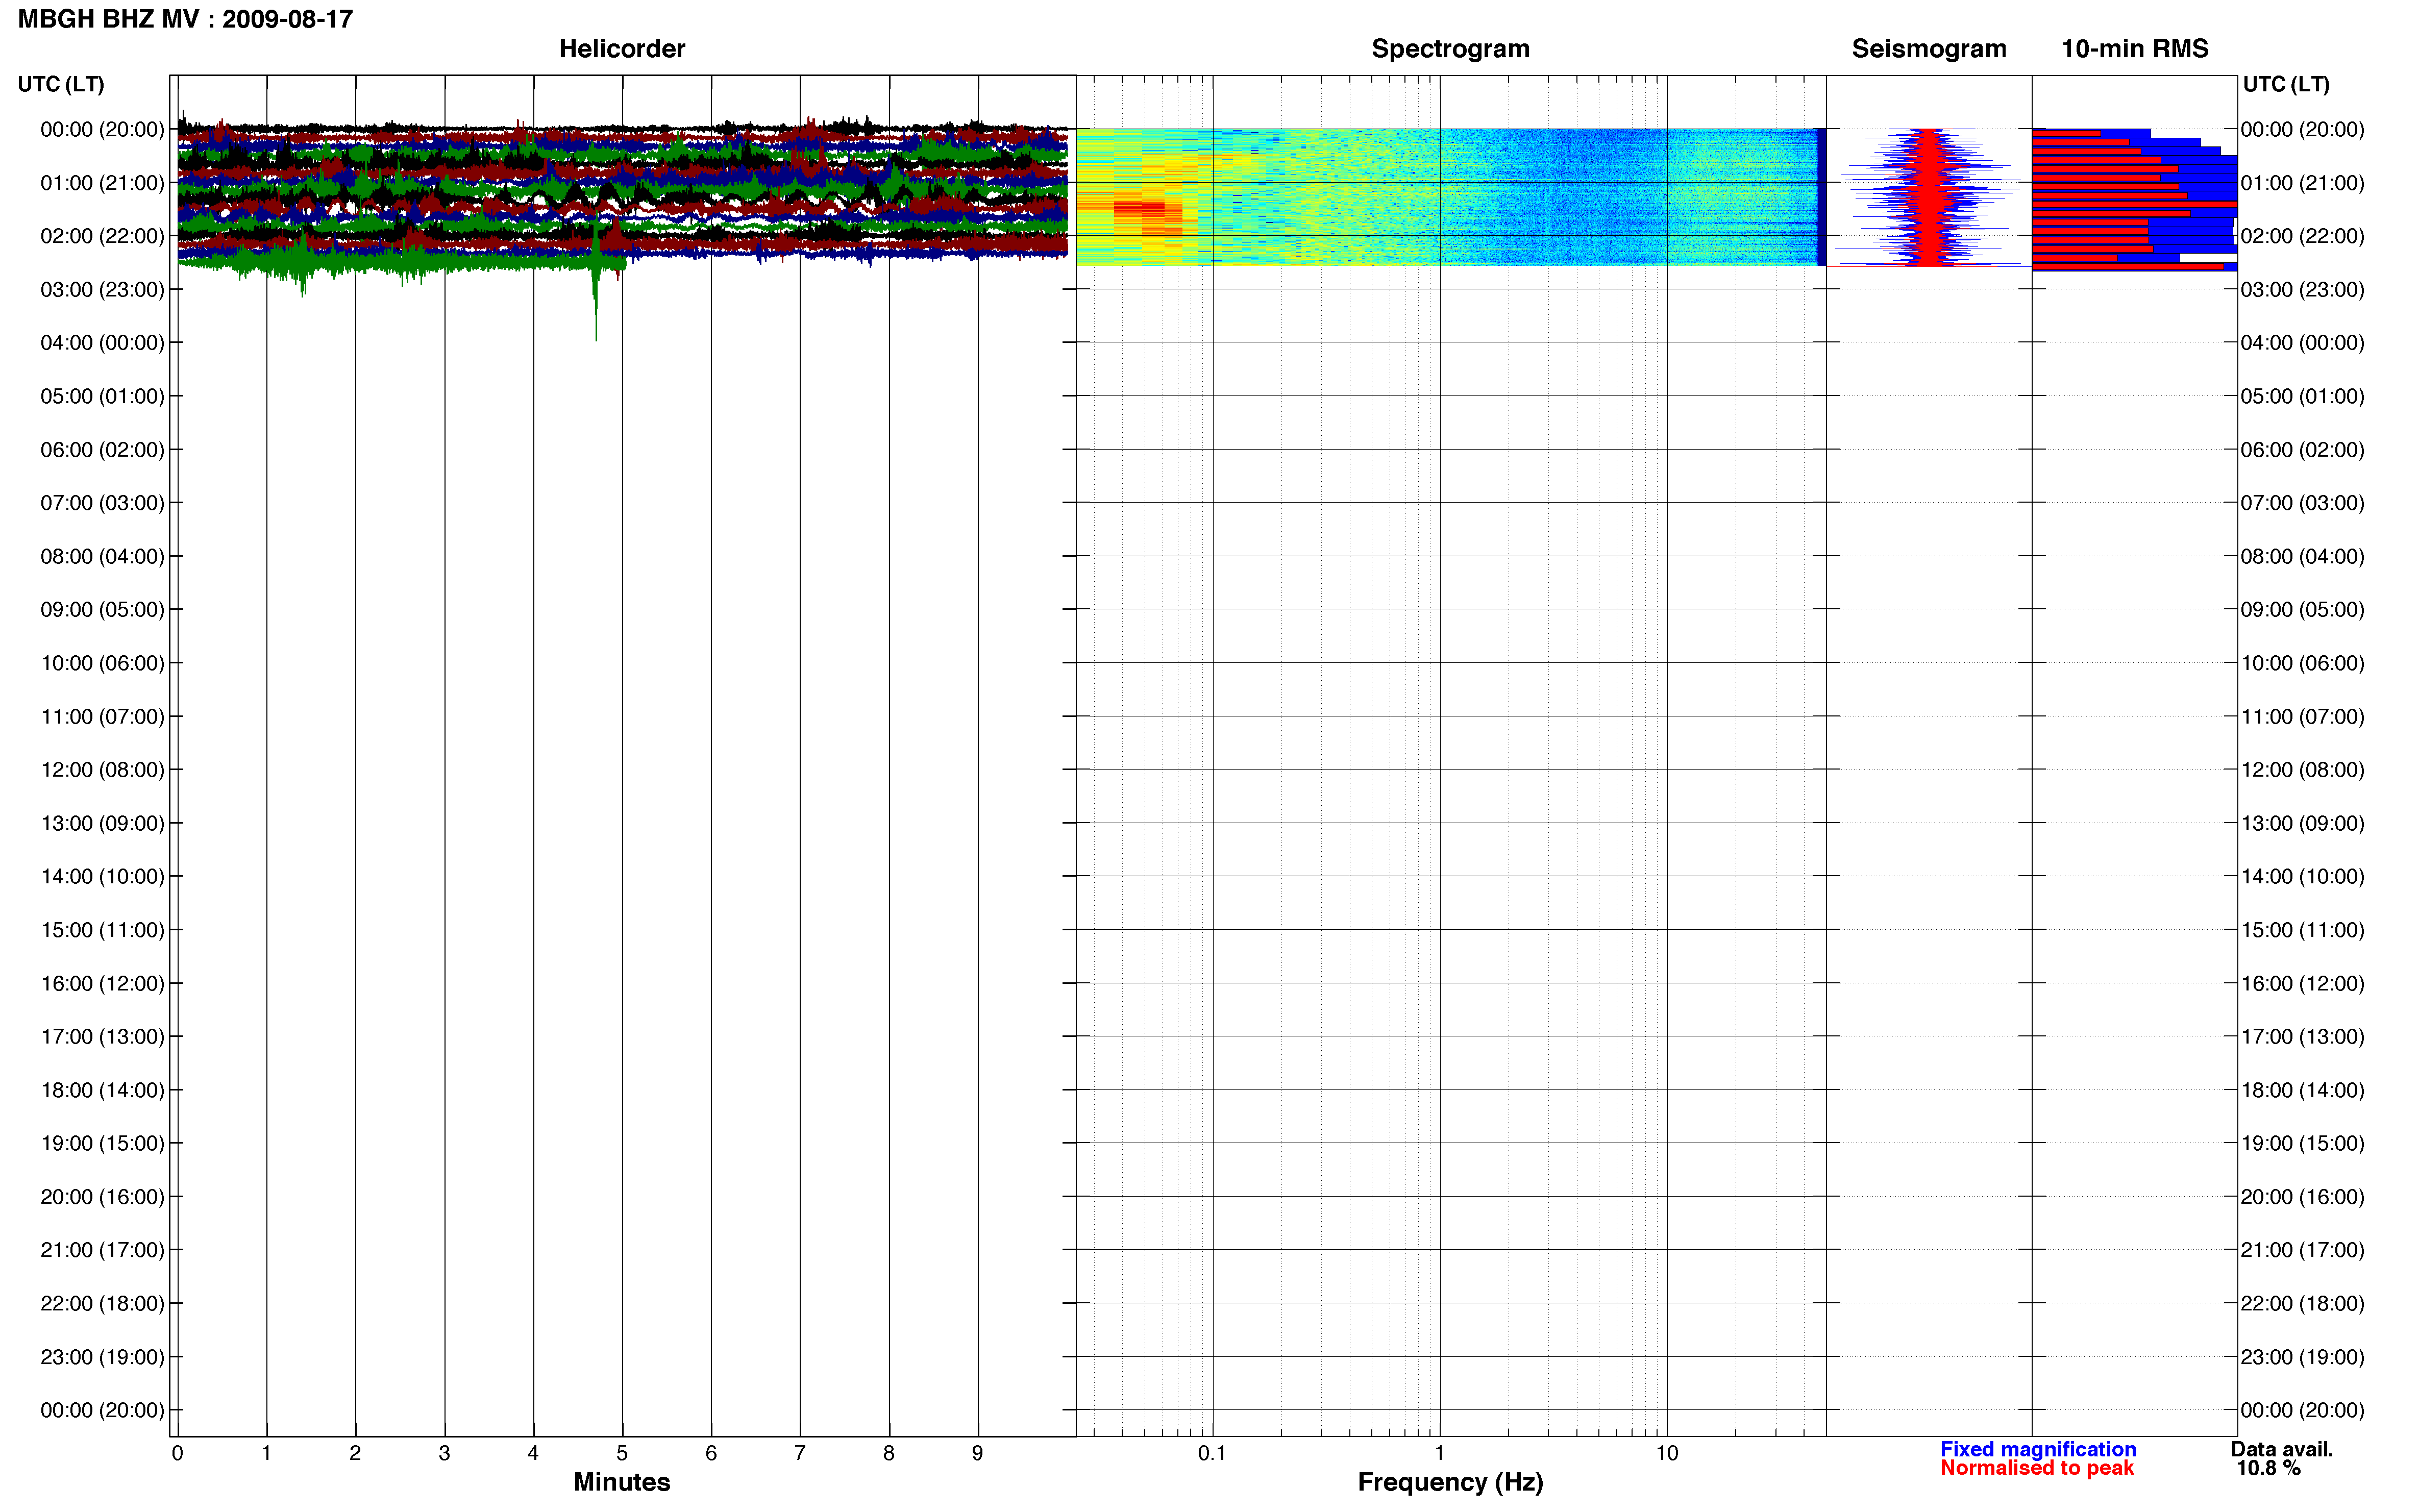2419x1512 pixels.
Task: Select the 10-min RMS panel heading
Action: click(x=2134, y=49)
